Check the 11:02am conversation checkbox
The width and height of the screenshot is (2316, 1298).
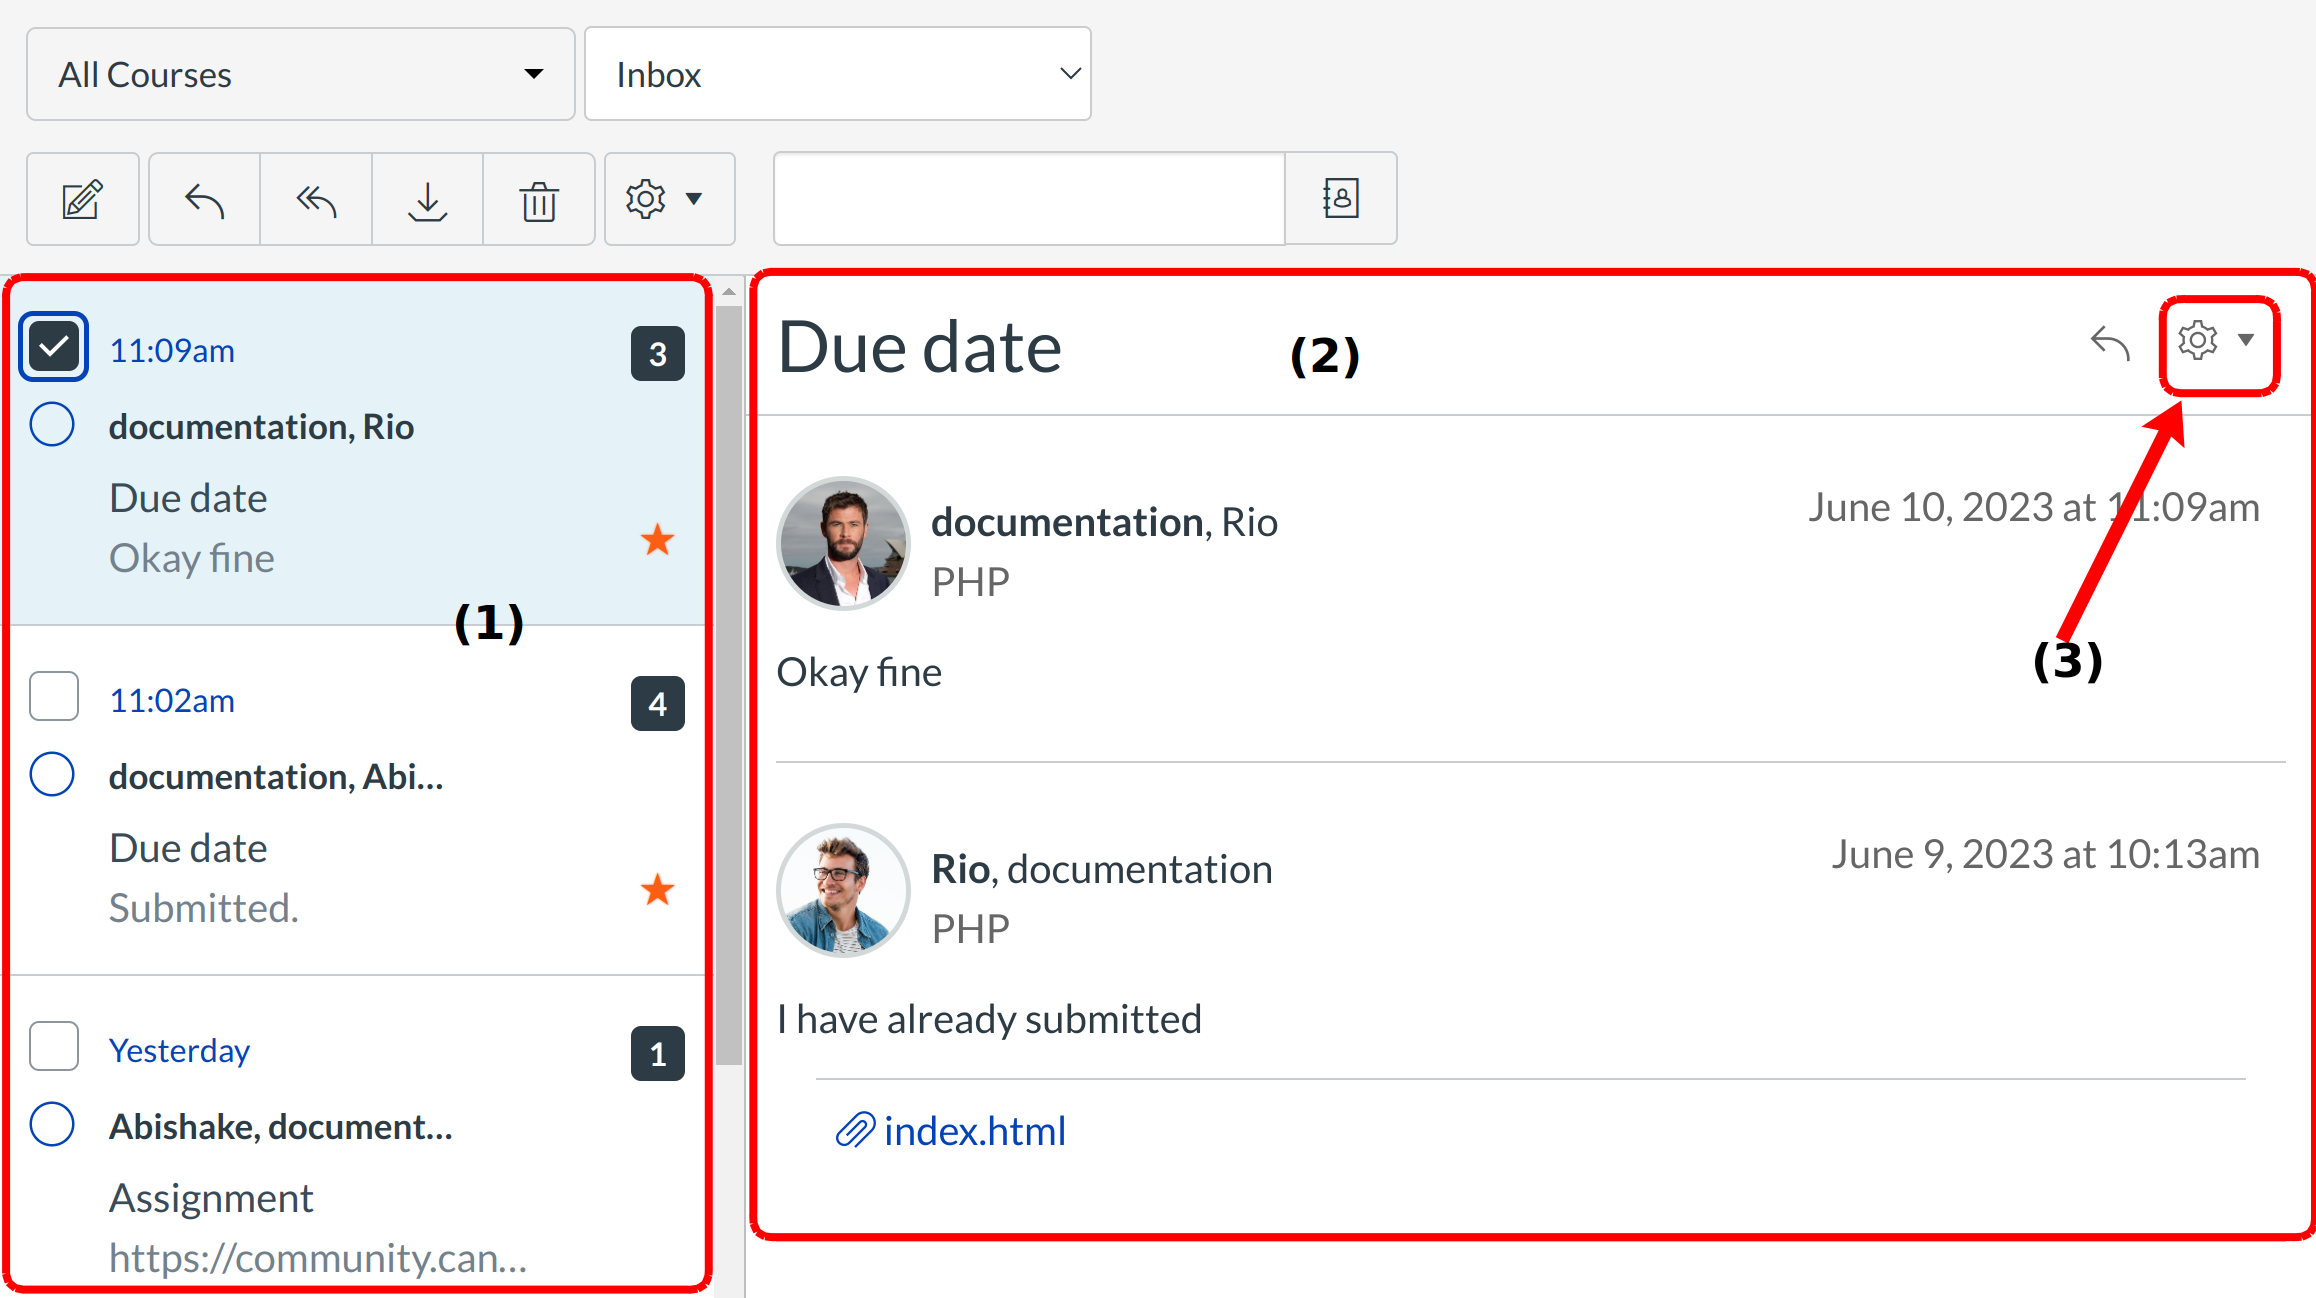[54, 696]
